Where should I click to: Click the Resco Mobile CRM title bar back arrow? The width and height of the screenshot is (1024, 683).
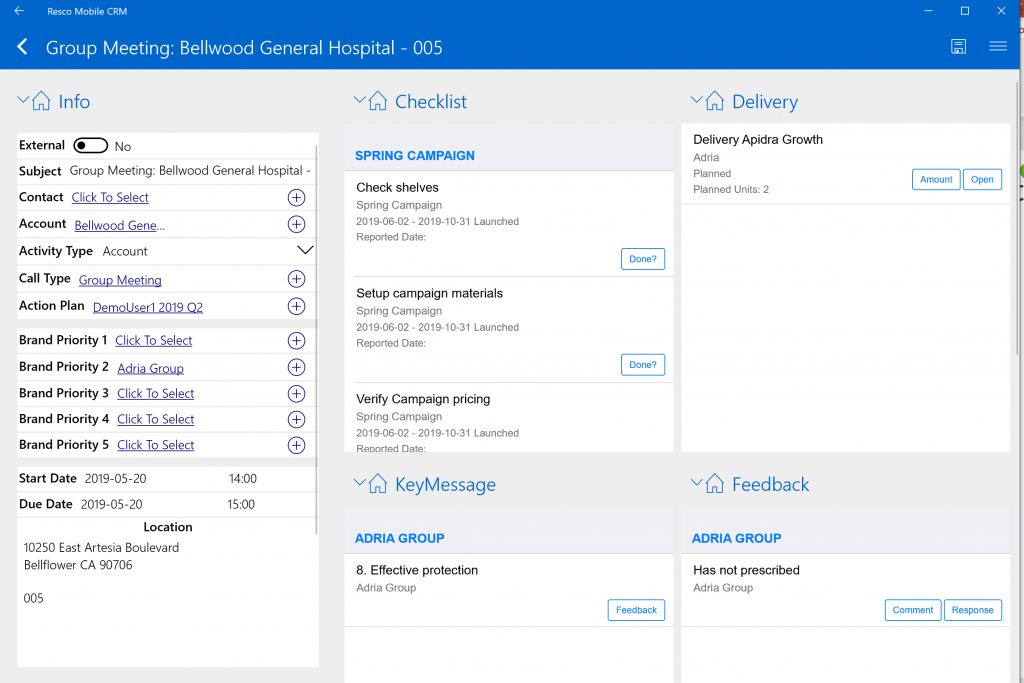pyautogui.click(x=19, y=11)
